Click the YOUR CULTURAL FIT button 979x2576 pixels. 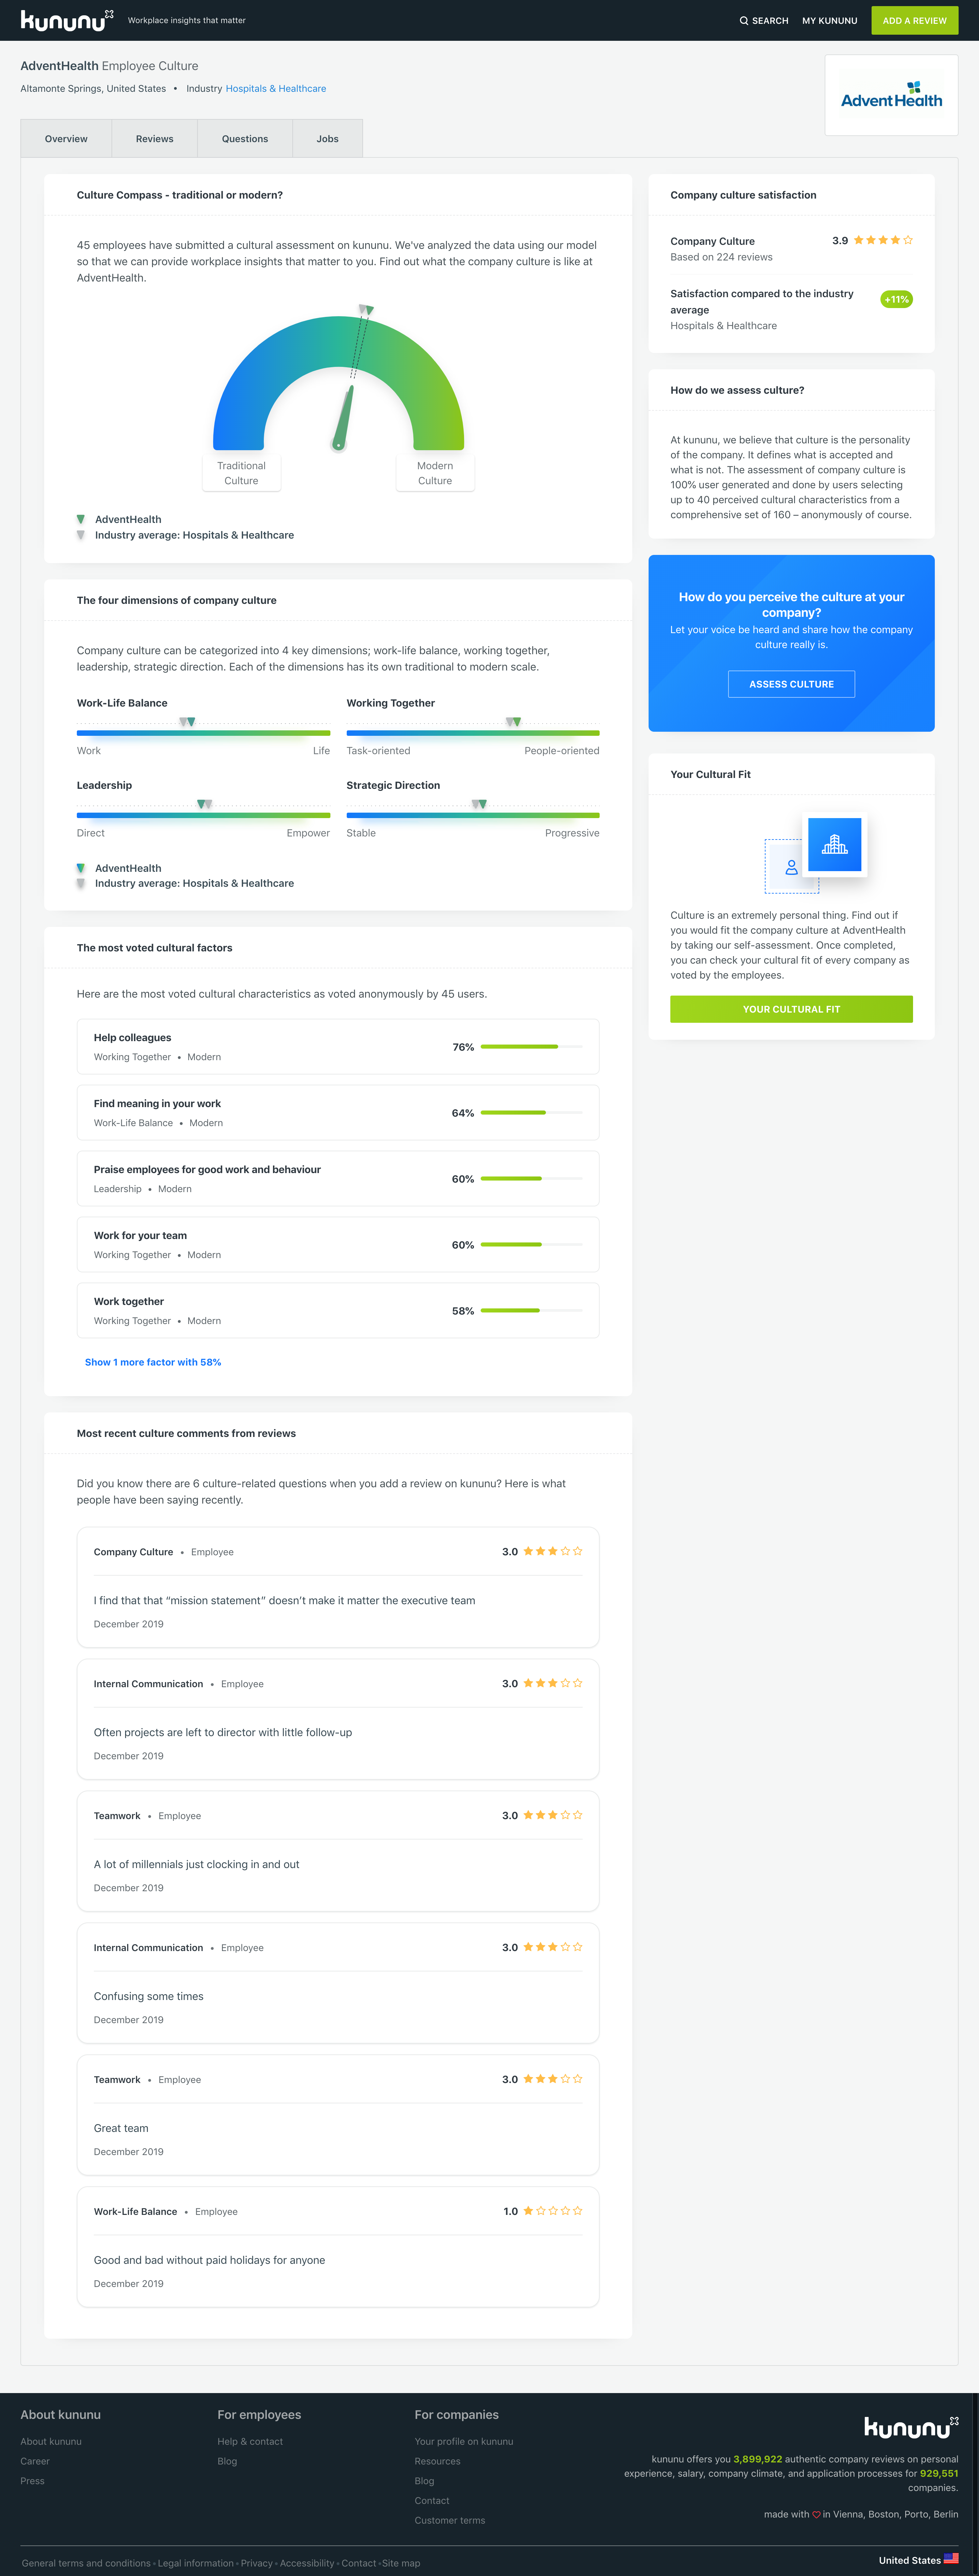point(791,1009)
